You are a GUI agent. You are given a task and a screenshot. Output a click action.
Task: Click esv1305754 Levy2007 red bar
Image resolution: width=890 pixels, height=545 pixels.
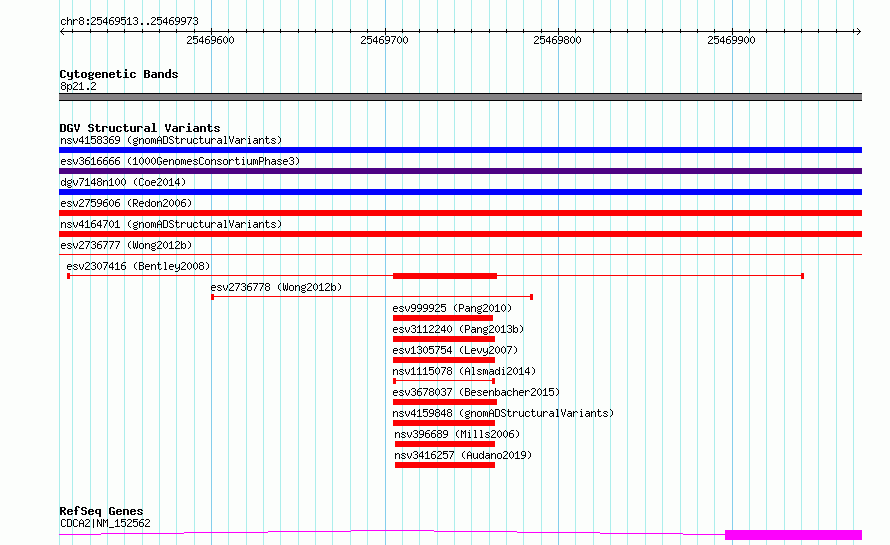tap(444, 360)
